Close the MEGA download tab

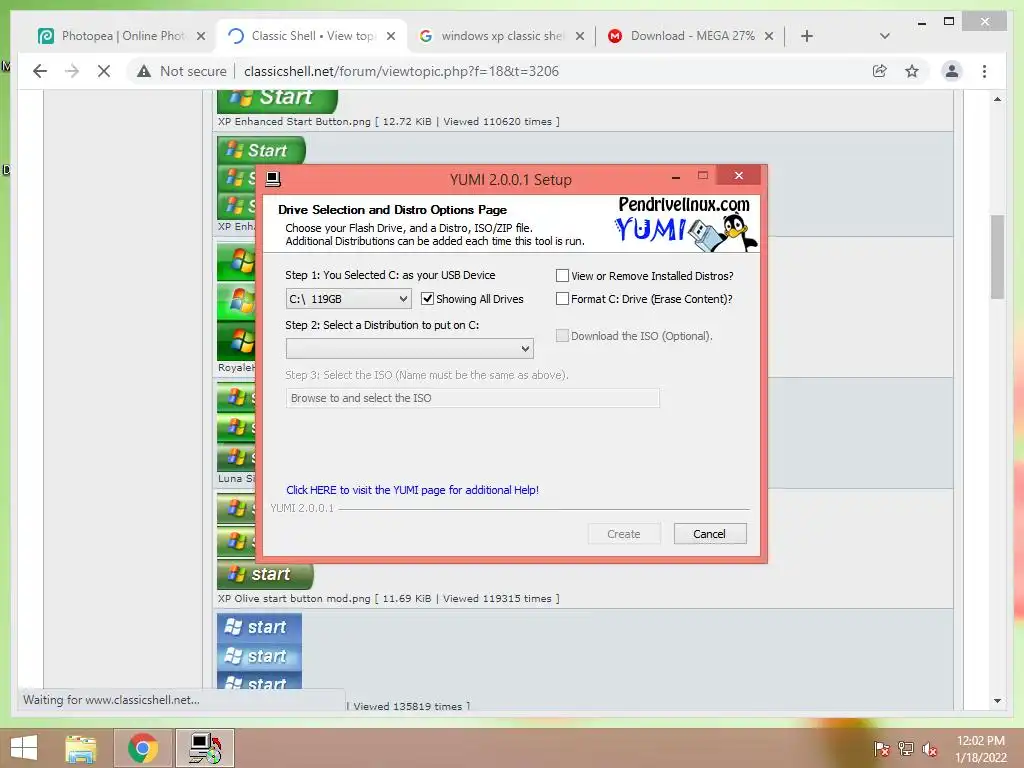point(769,36)
